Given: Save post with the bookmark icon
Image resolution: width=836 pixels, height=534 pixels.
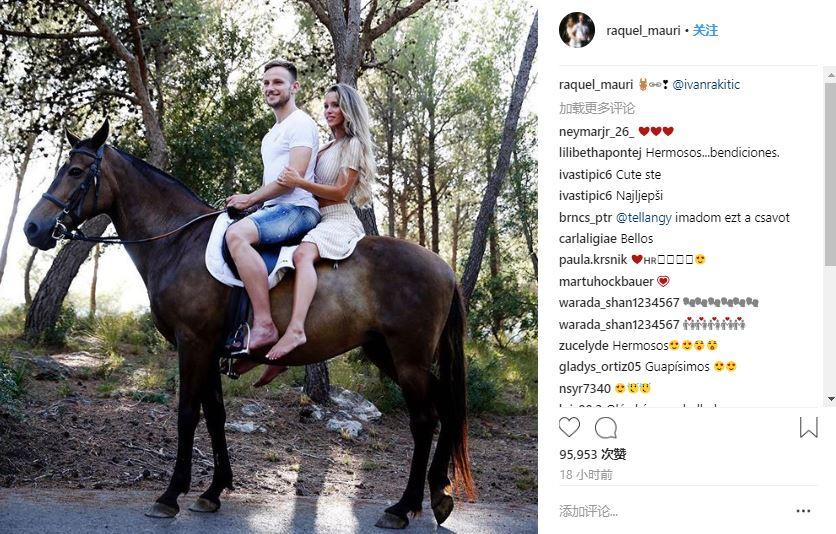Looking at the screenshot, I should point(808,427).
